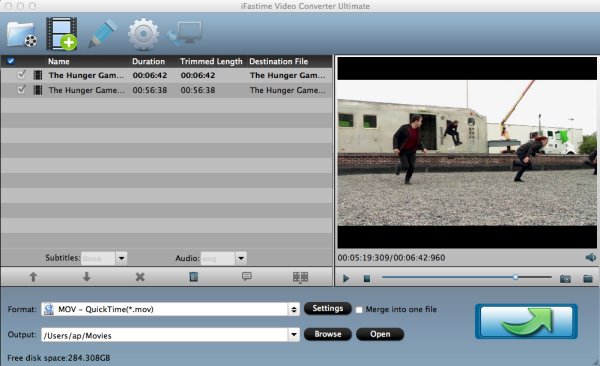Open the pencil edit tool
This screenshot has width=600, height=366.
coord(102,34)
